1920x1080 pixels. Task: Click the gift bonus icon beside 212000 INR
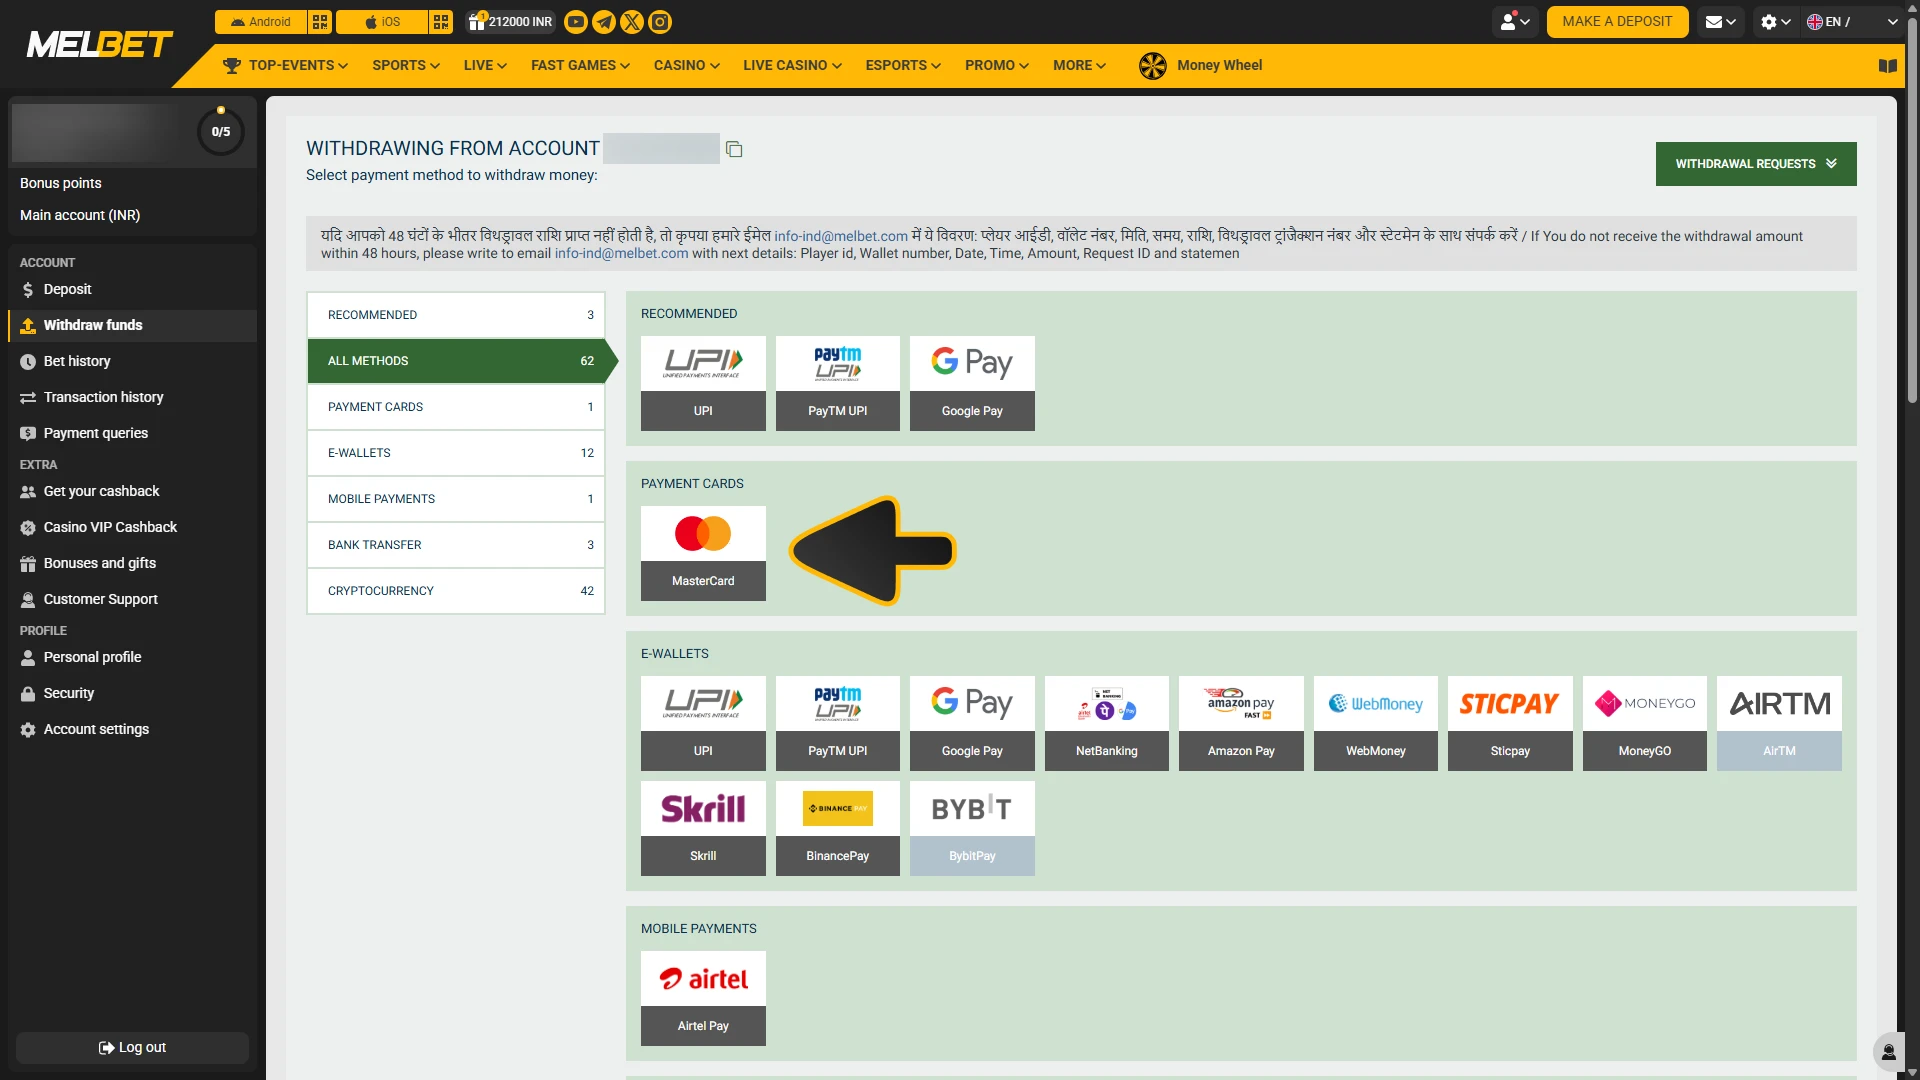tap(477, 21)
